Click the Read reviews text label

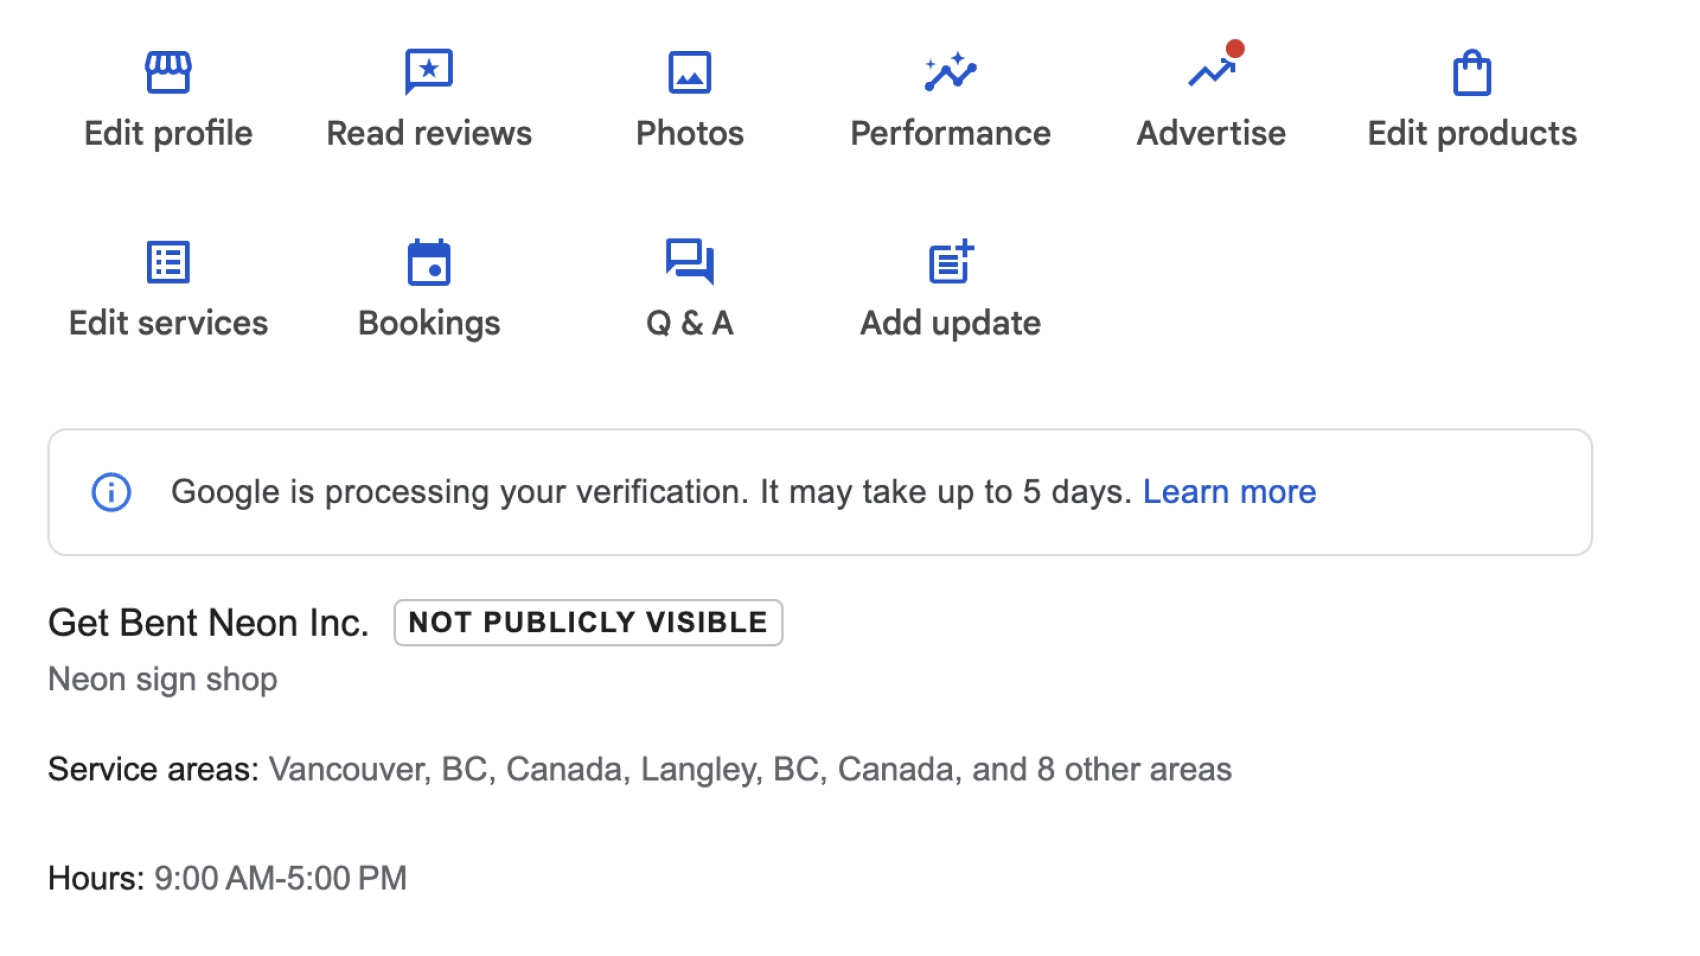[429, 133]
